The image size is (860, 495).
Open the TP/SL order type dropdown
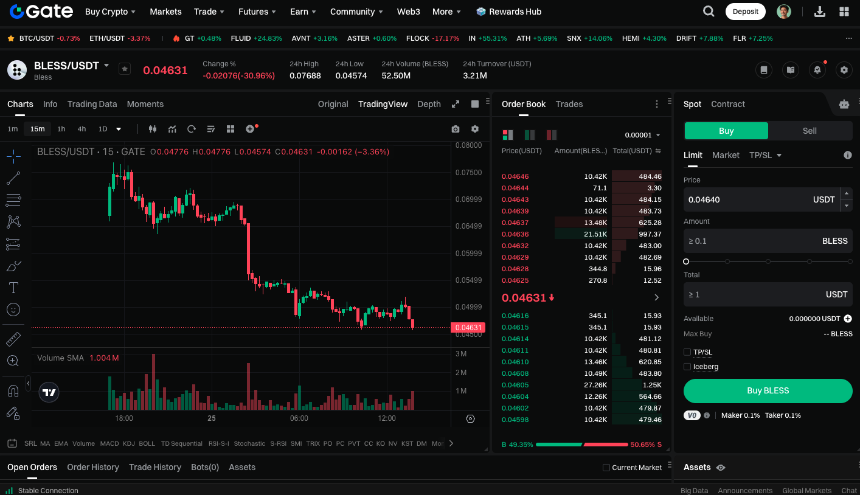(x=765, y=155)
